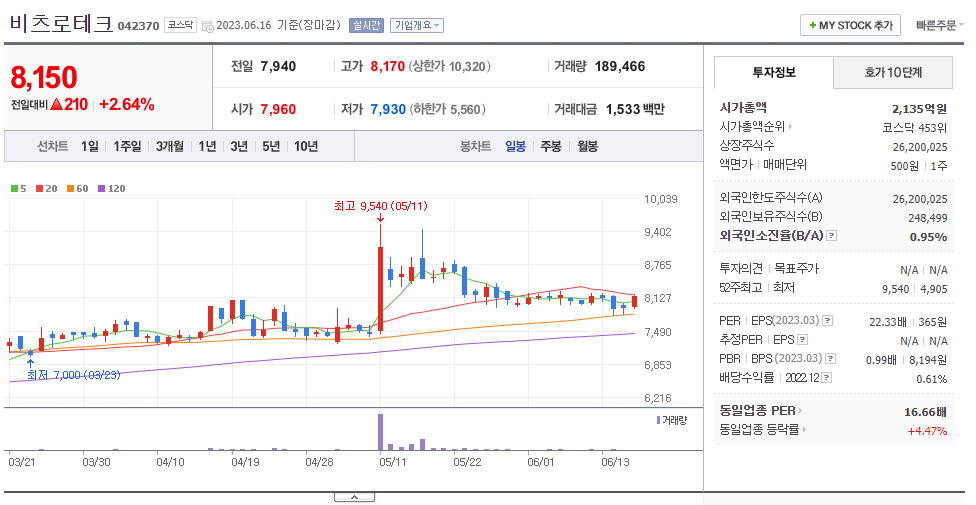The height and width of the screenshot is (505, 976).
Task: Click the 배당수익률 value 0.61%
Action: [x=931, y=379]
